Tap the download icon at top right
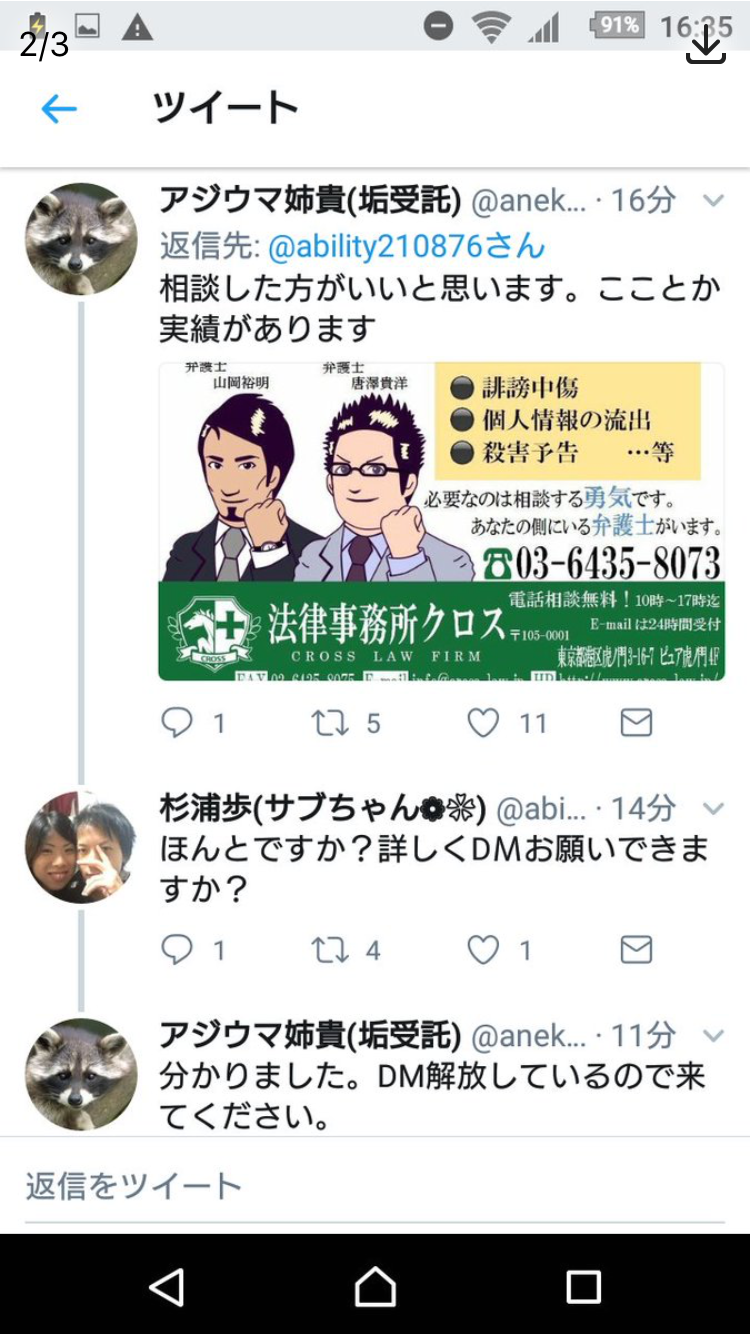The width and height of the screenshot is (750, 1334). (x=706, y=45)
